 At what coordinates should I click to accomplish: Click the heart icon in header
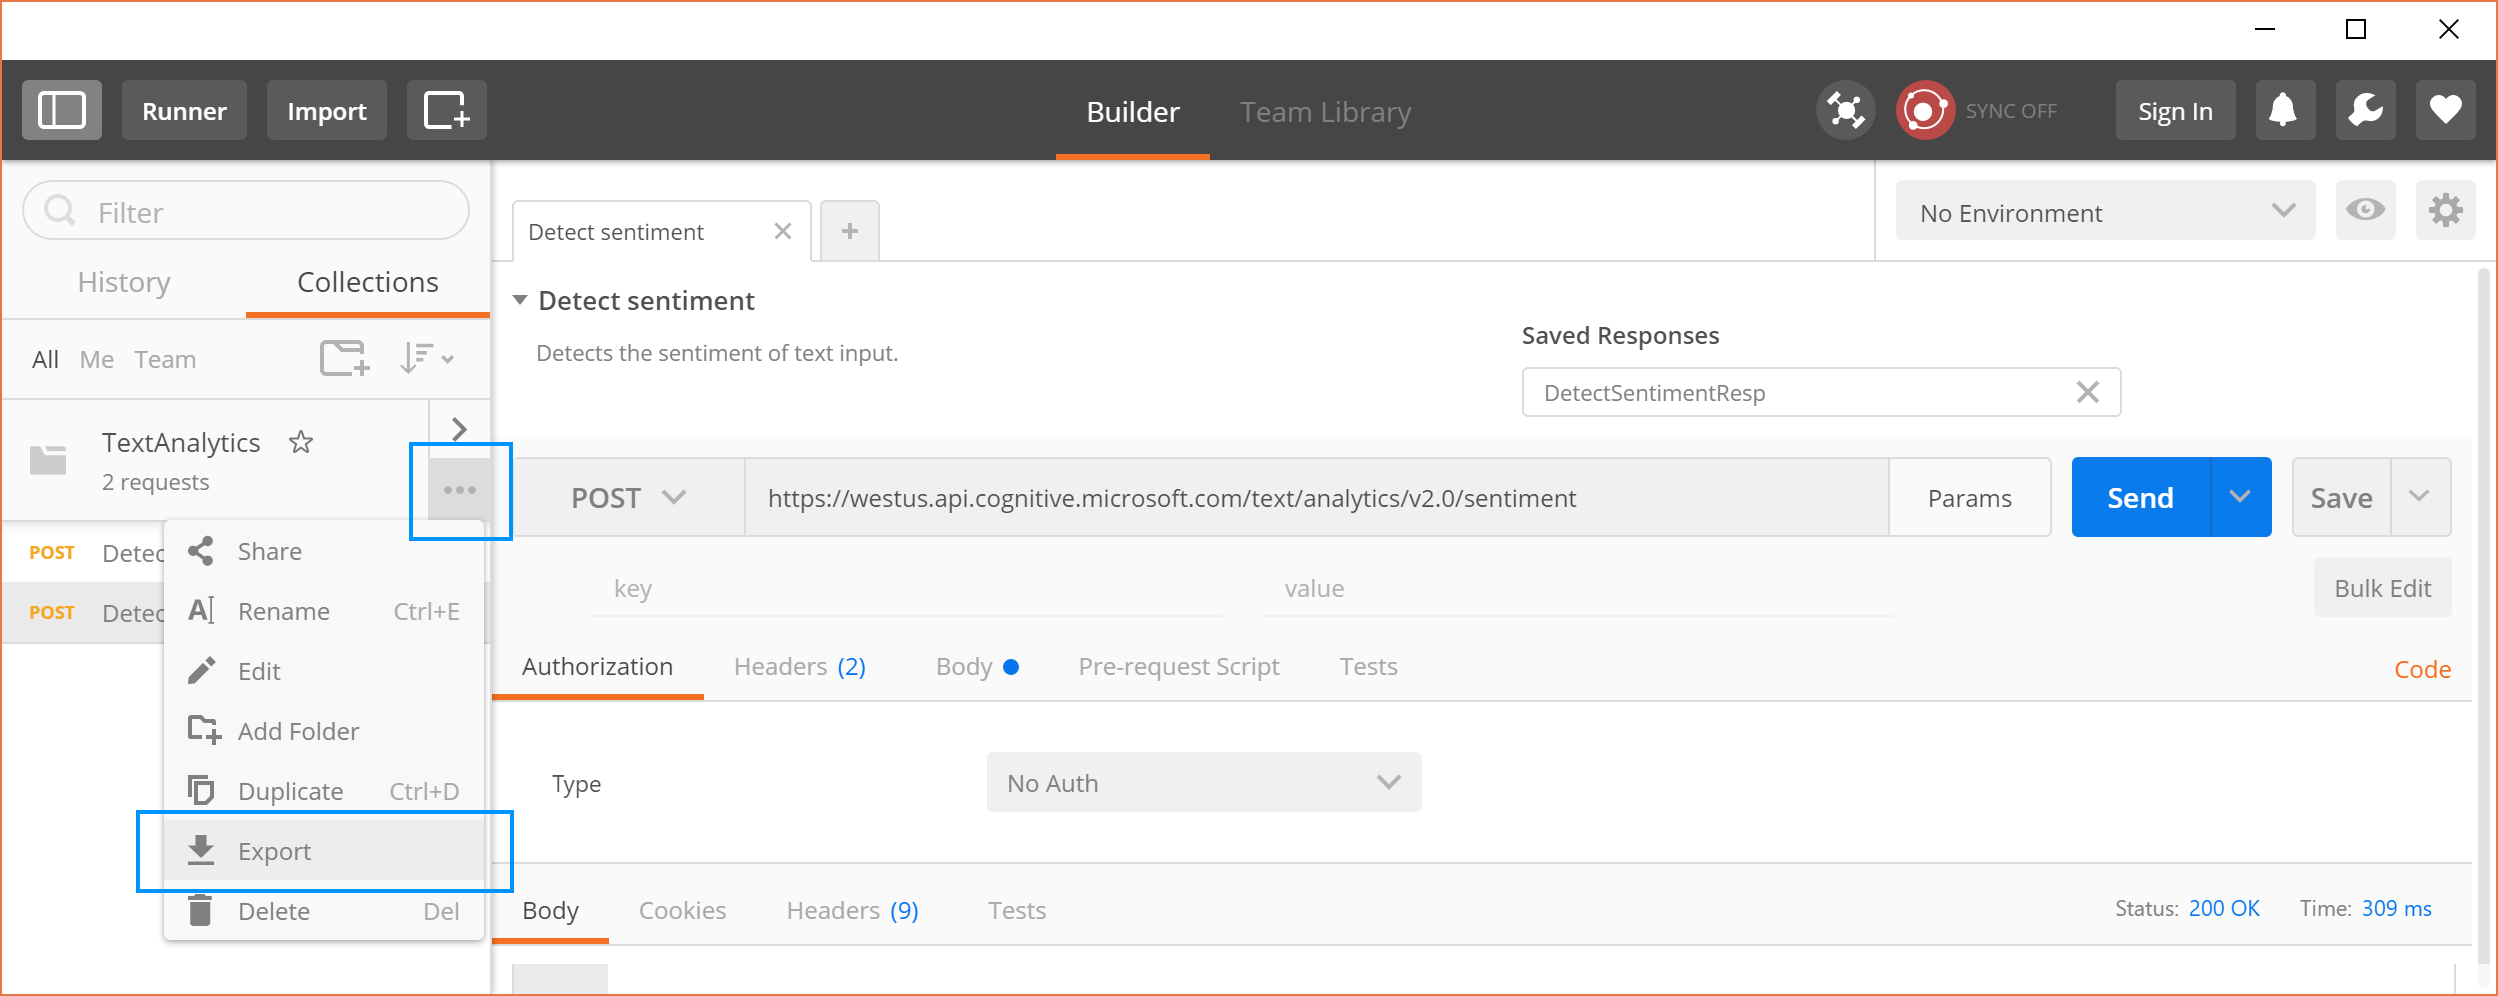[x=2445, y=110]
